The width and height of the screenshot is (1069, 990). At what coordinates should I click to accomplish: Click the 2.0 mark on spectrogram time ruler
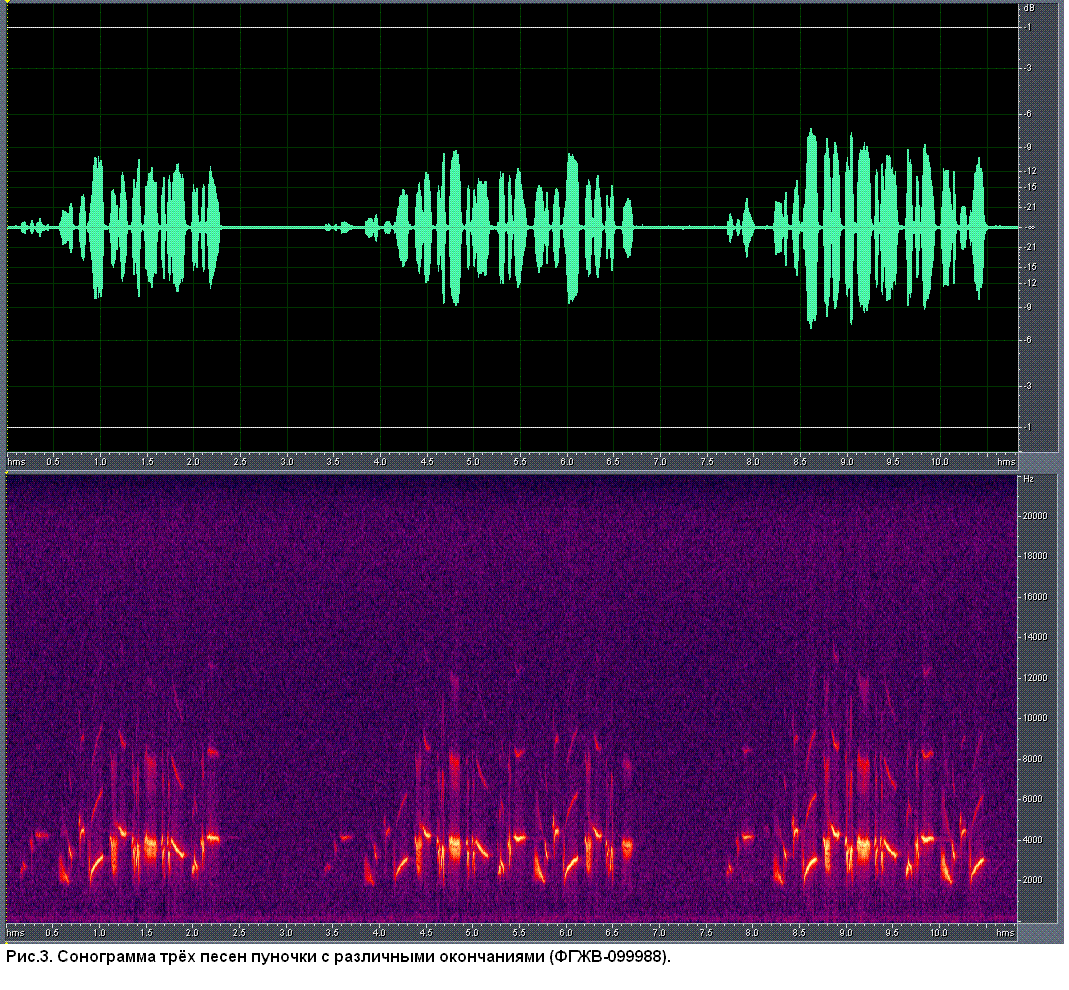click(192, 935)
